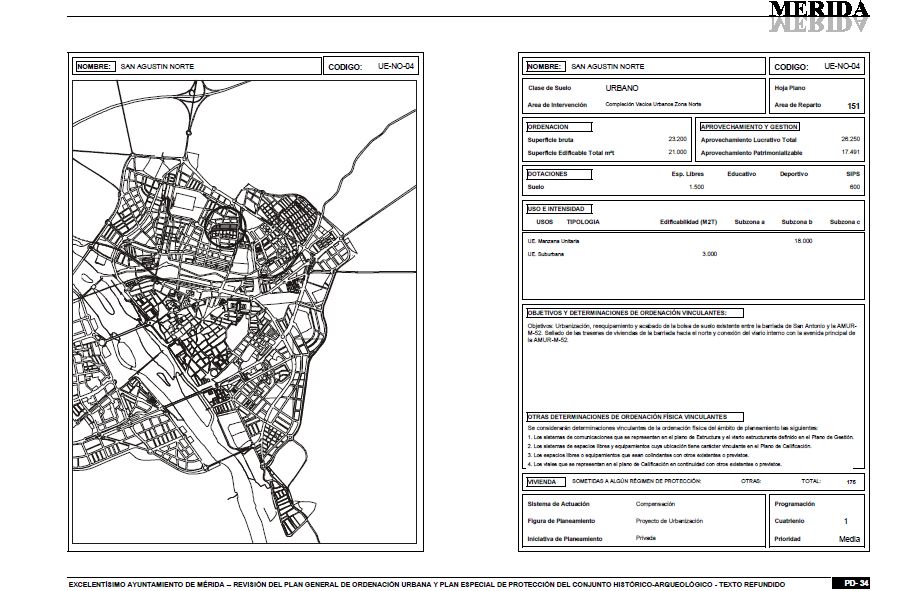Click the URBANO soil class value
The width and height of the screenshot is (898, 591).
[x=622, y=88]
